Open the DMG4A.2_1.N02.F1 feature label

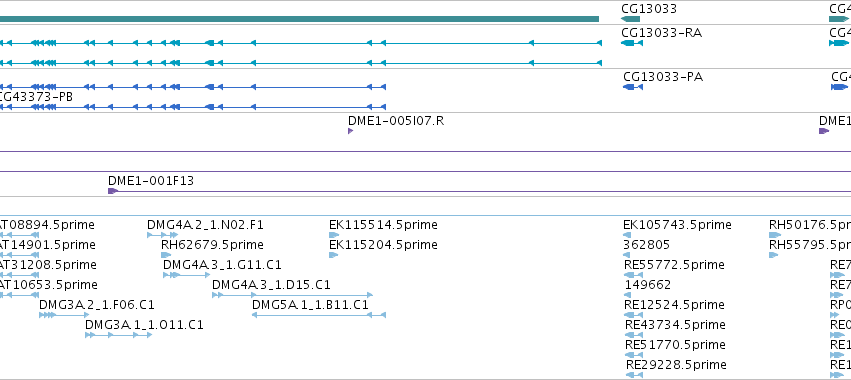pyautogui.click(x=205, y=225)
